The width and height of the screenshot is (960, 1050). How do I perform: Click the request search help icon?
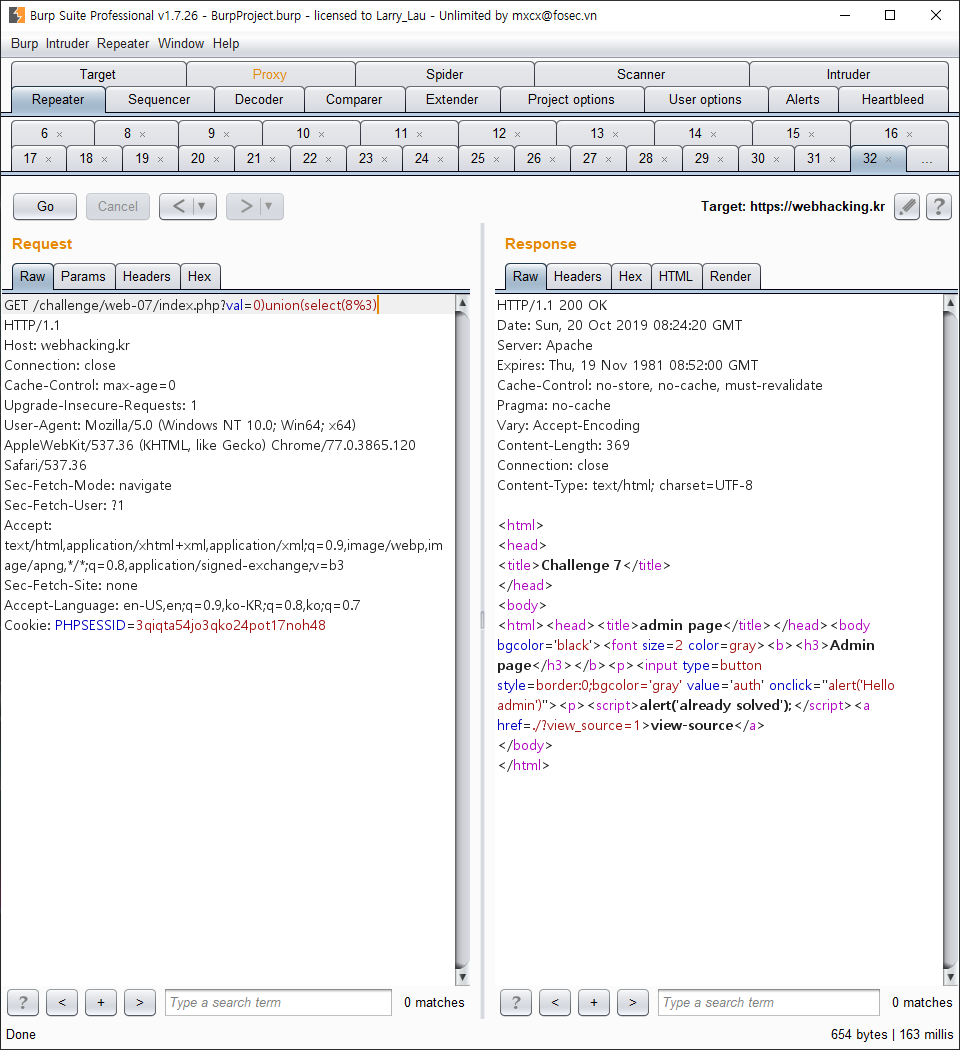(23, 1002)
